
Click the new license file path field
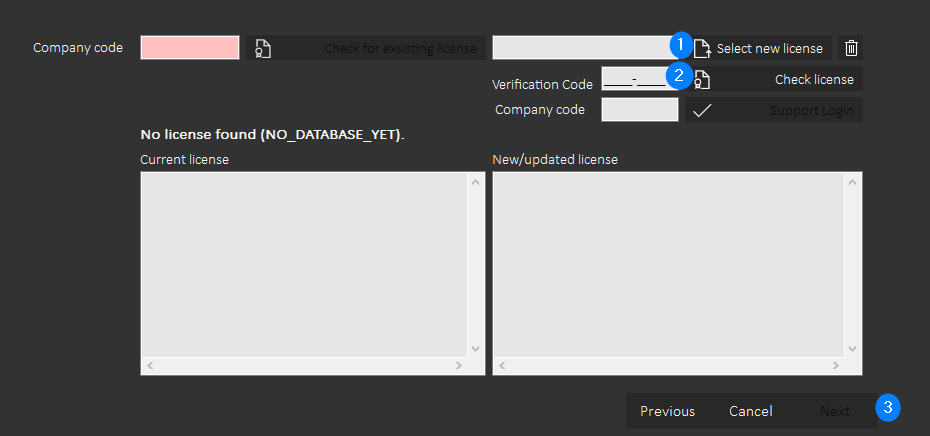[585, 48]
